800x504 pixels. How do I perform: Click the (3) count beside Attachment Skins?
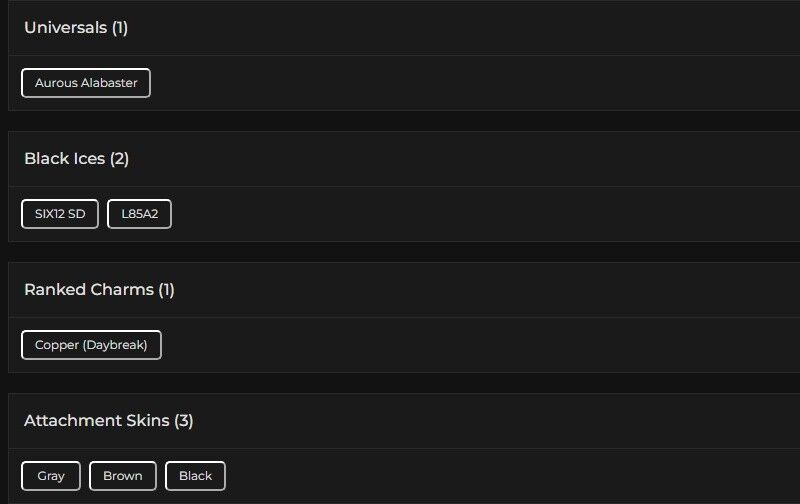(x=184, y=421)
